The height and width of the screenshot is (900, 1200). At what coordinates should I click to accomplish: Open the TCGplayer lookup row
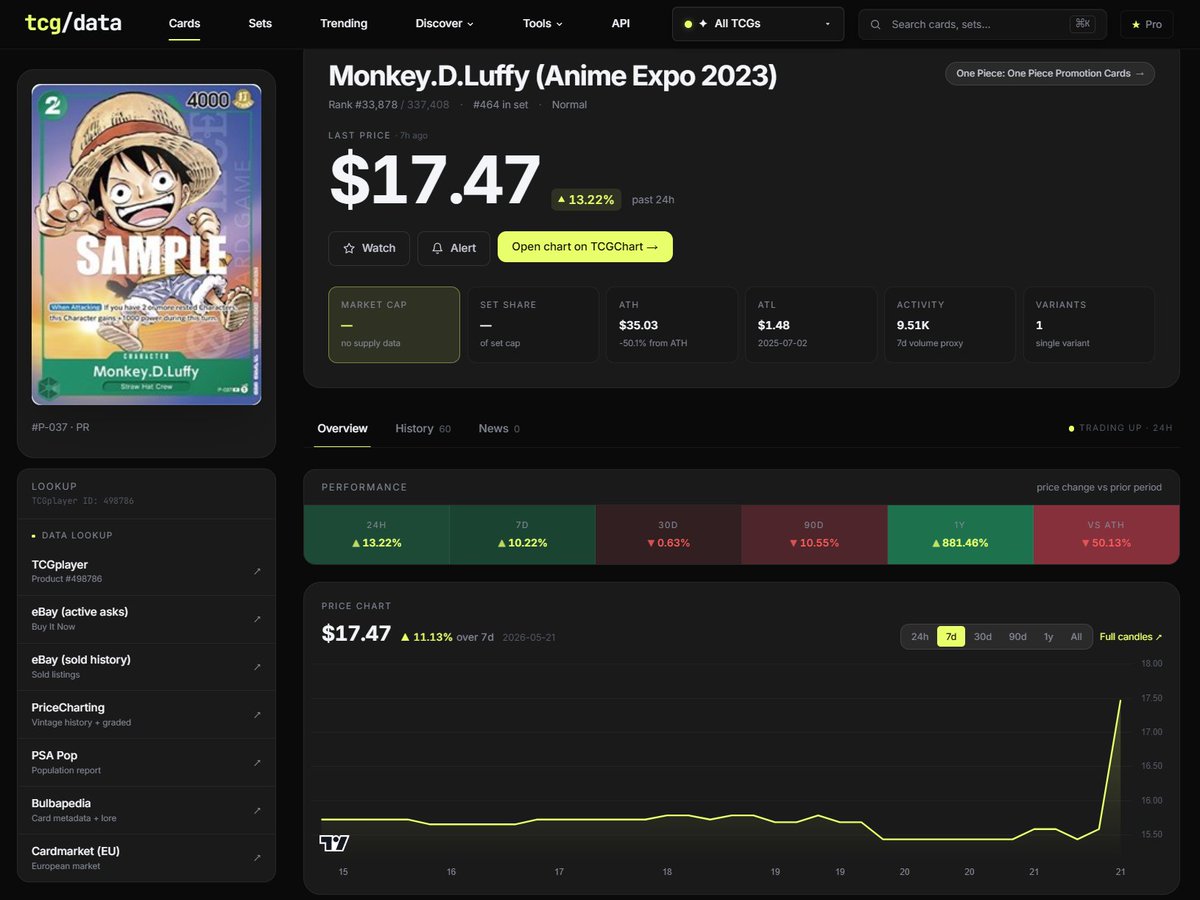coord(146,571)
